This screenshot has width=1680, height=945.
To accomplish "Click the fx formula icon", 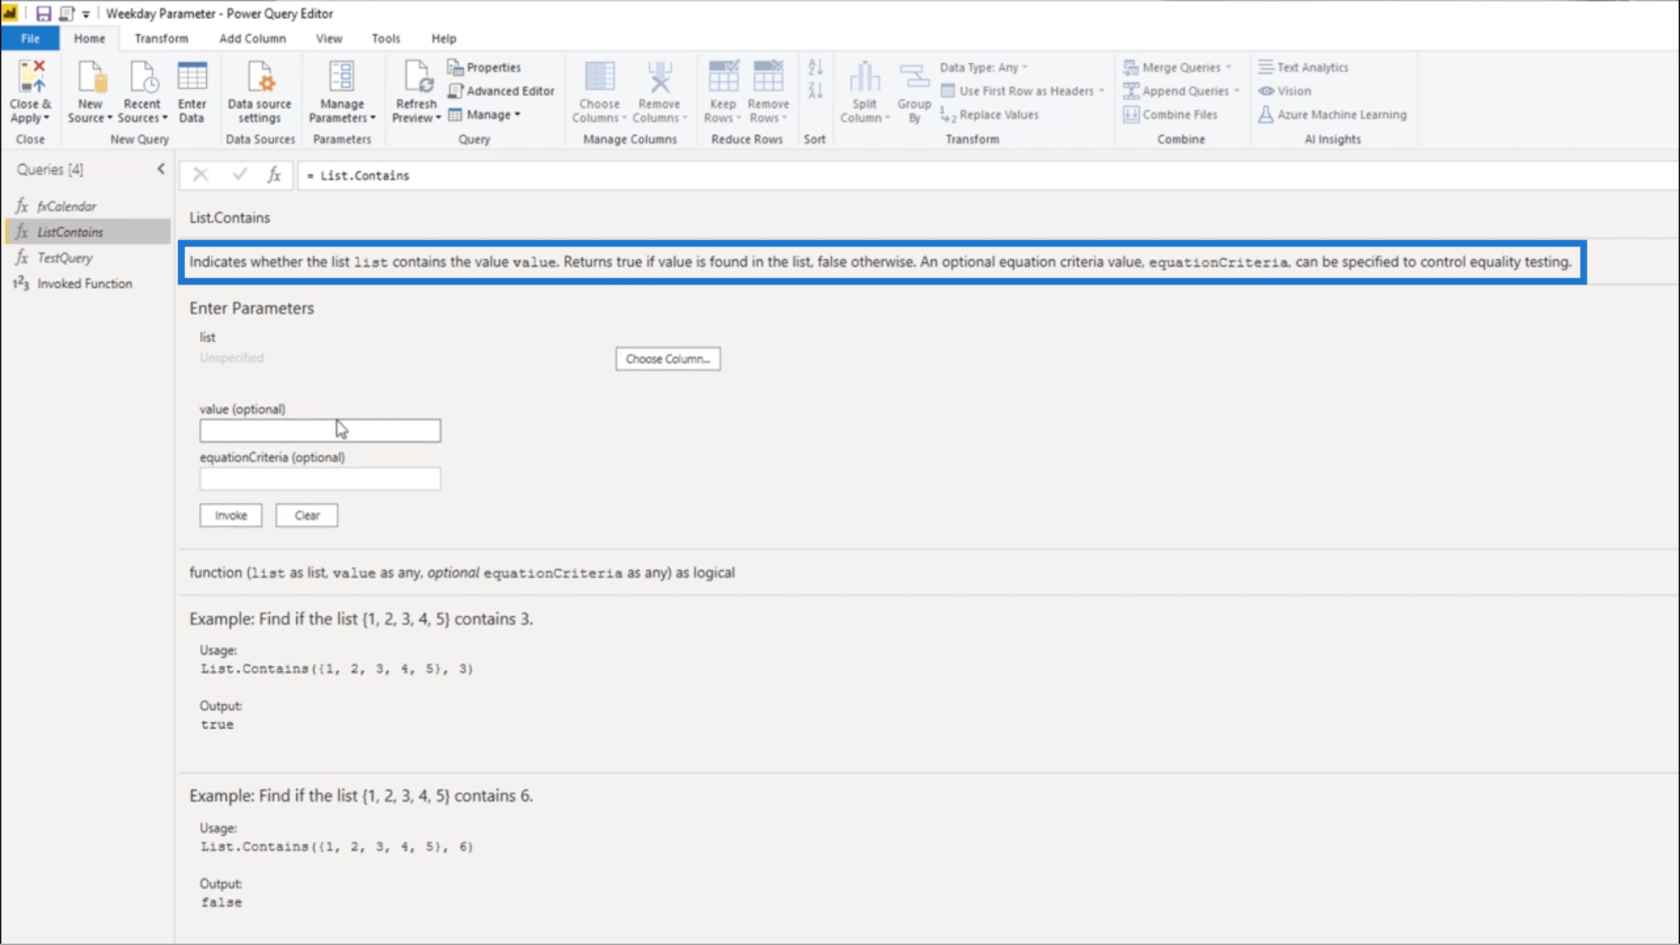I will [x=274, y=175].
